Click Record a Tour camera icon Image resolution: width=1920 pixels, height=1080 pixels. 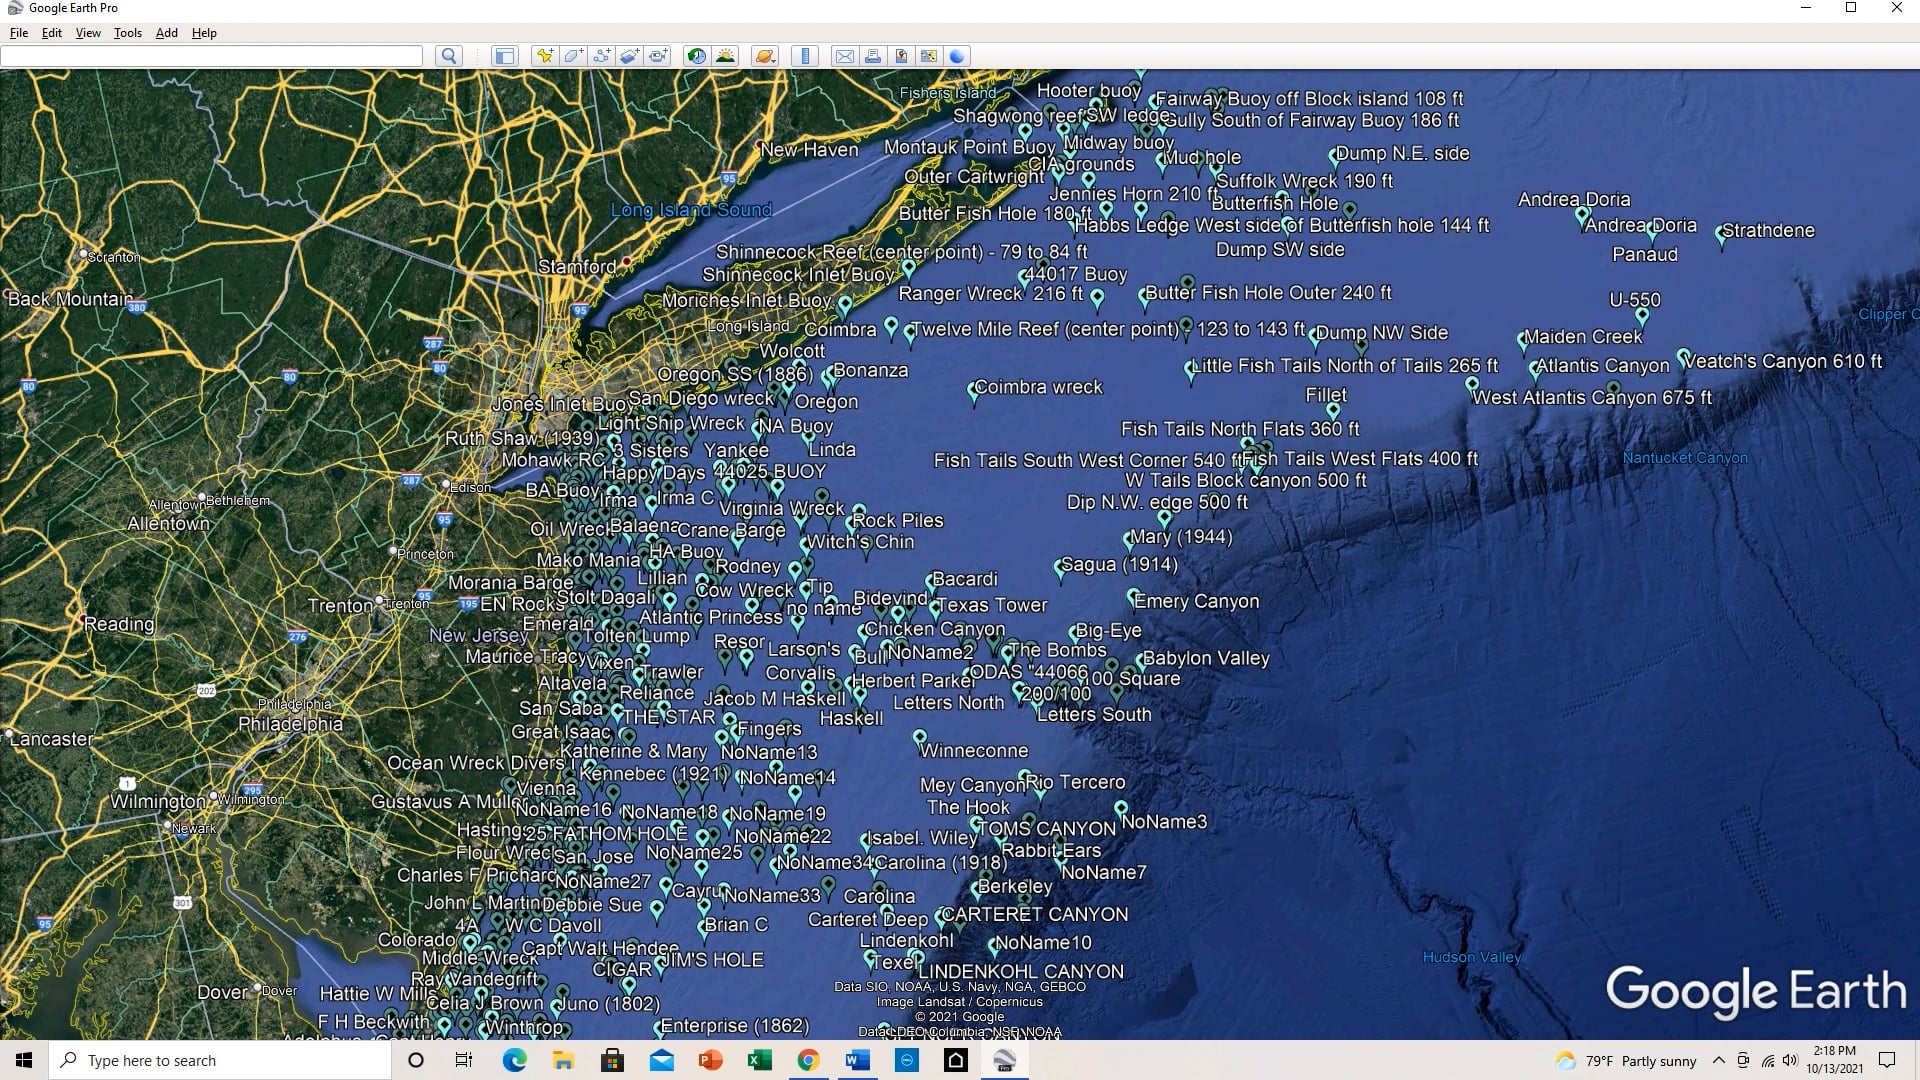(658, 56)
